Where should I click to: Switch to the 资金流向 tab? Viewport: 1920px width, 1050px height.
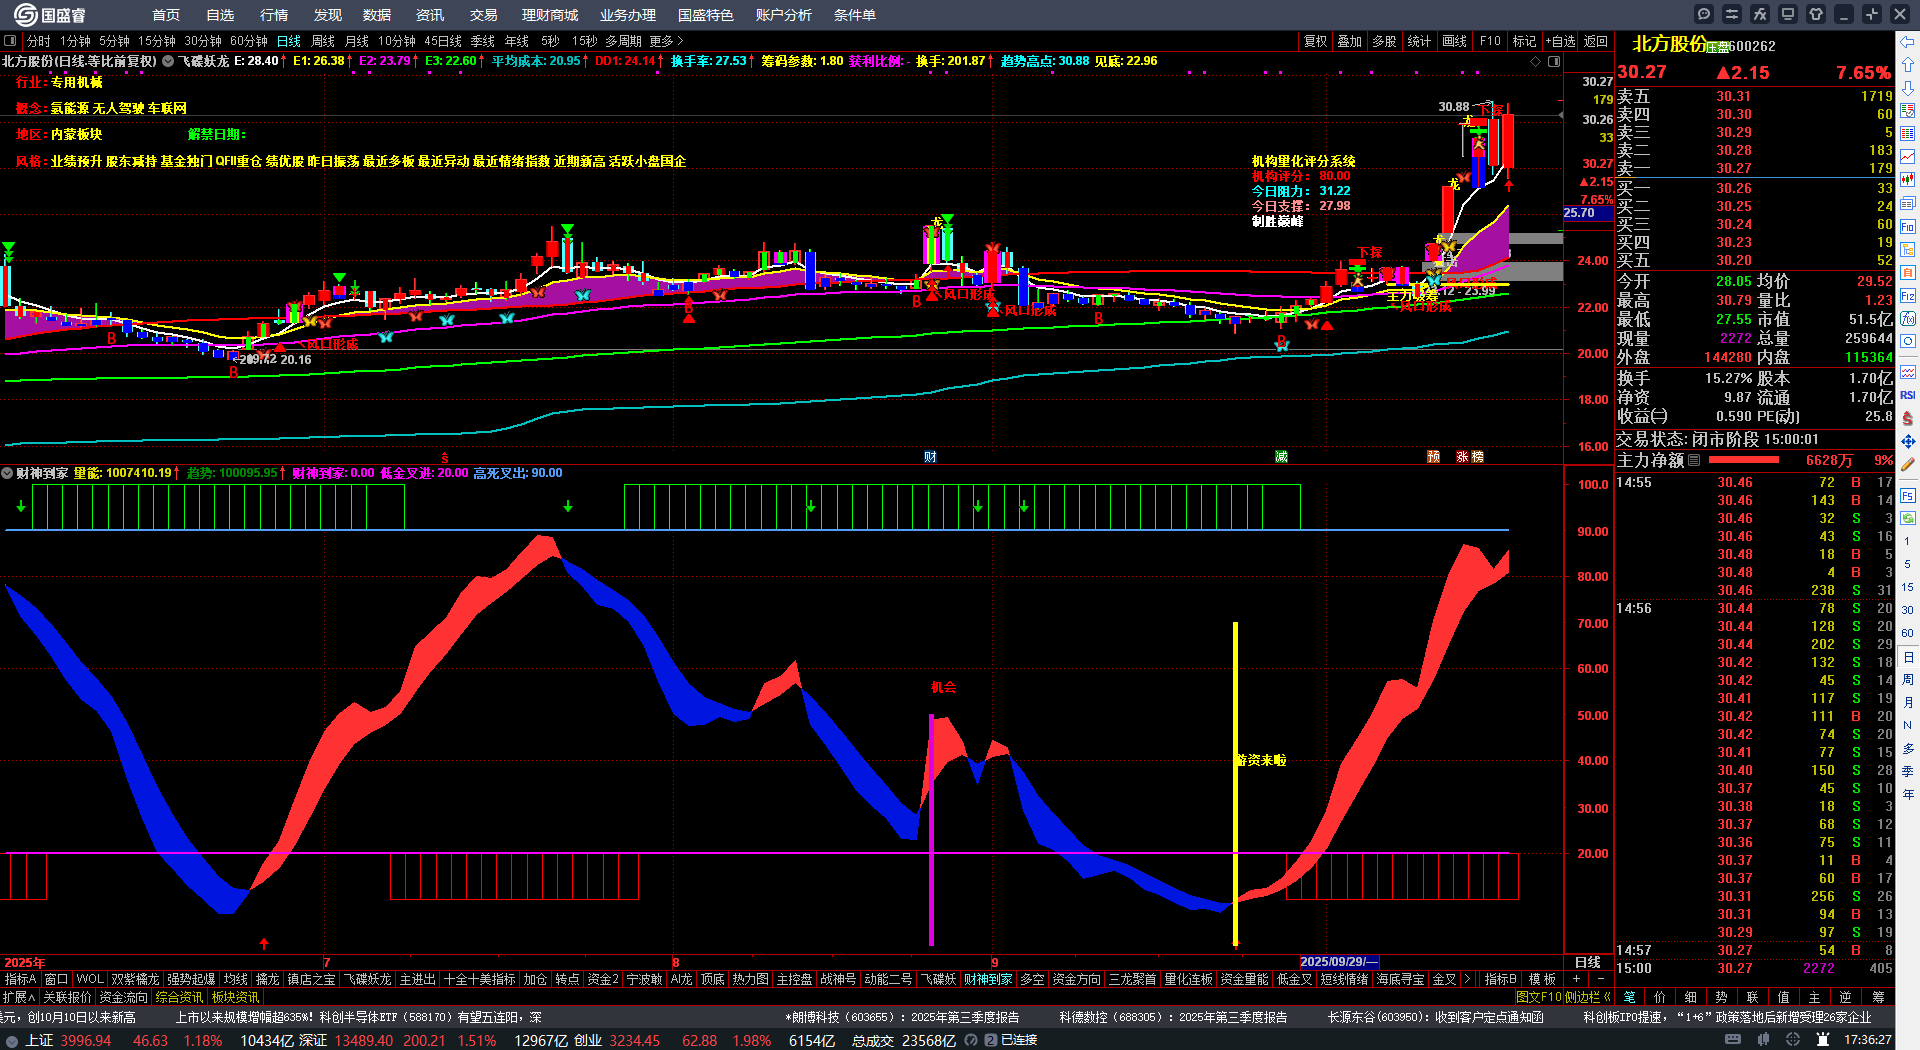click(x=124, y=997)
